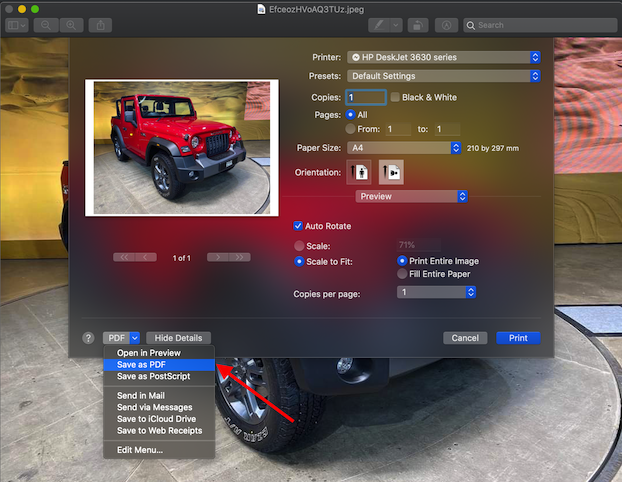This screenshot has width=622, height=482.
Task: Click the PDF dropdown arrow button
Action: (135, 338)
